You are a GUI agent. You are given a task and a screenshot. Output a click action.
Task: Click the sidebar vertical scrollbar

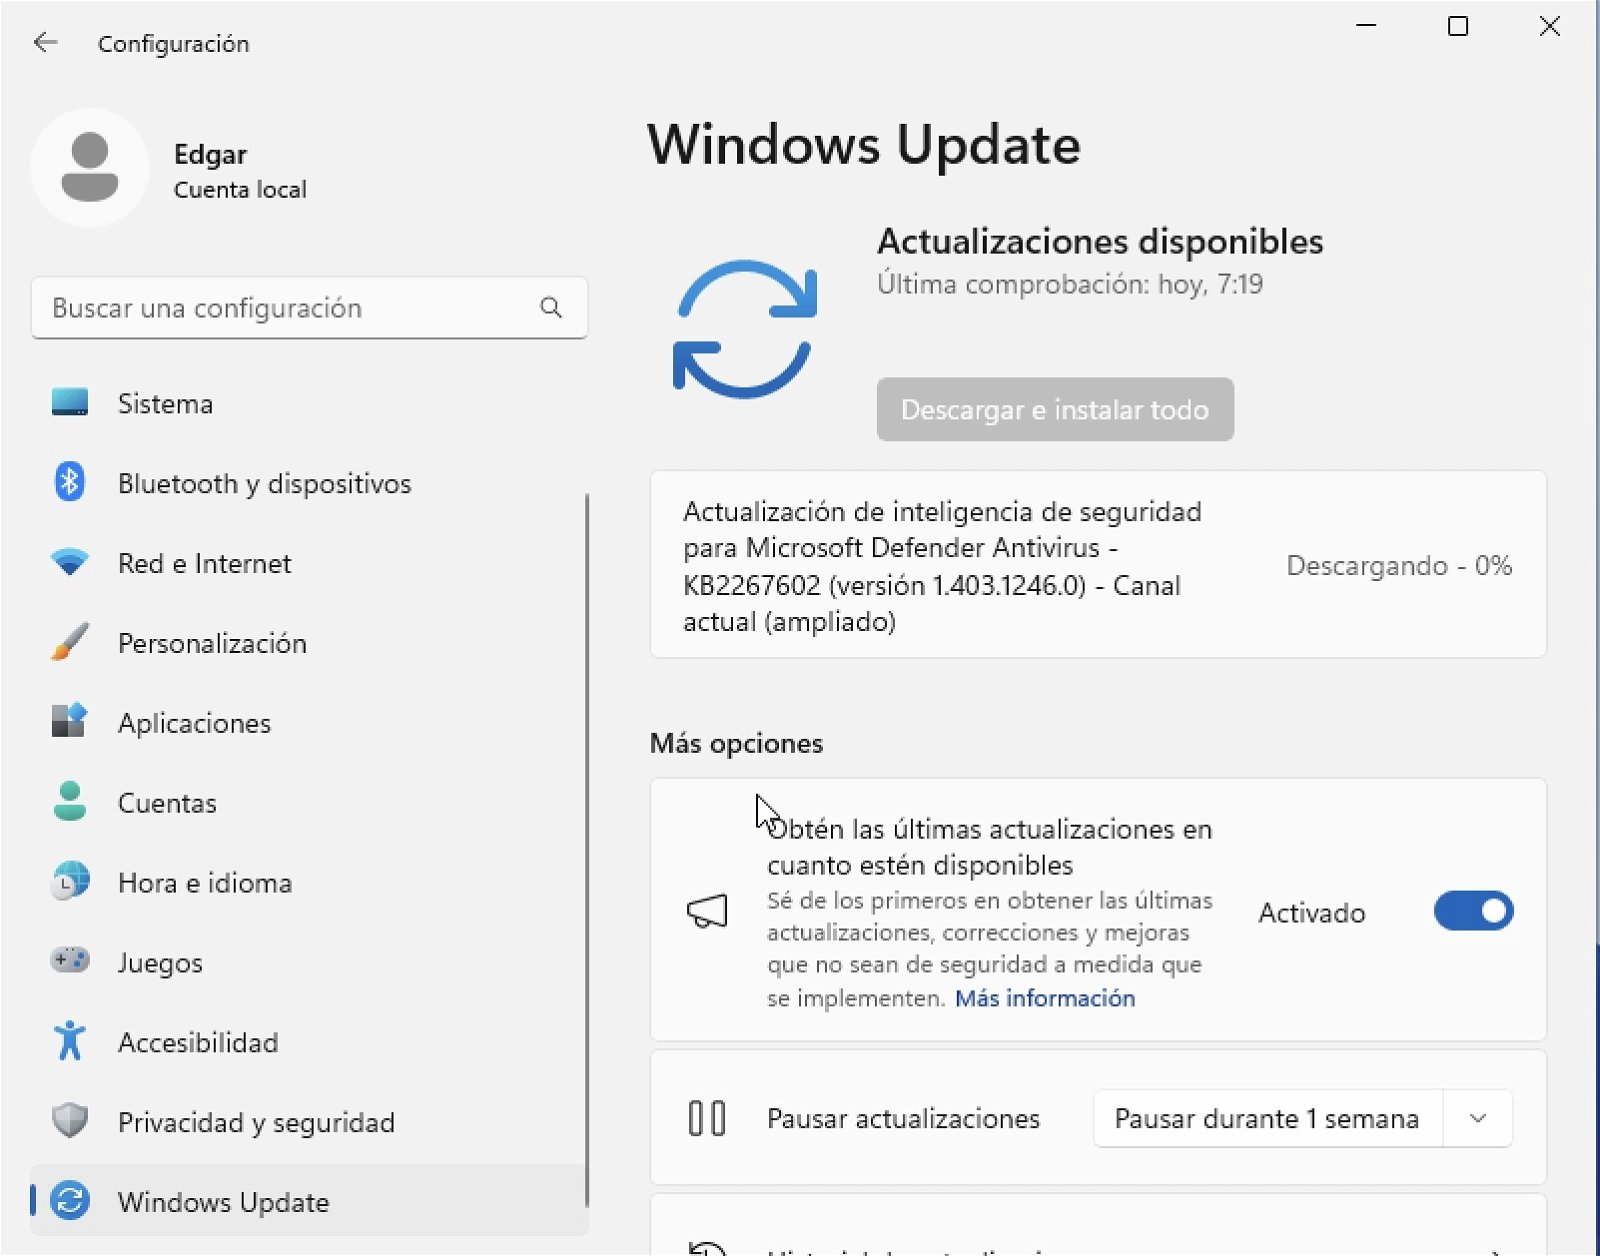587,850
